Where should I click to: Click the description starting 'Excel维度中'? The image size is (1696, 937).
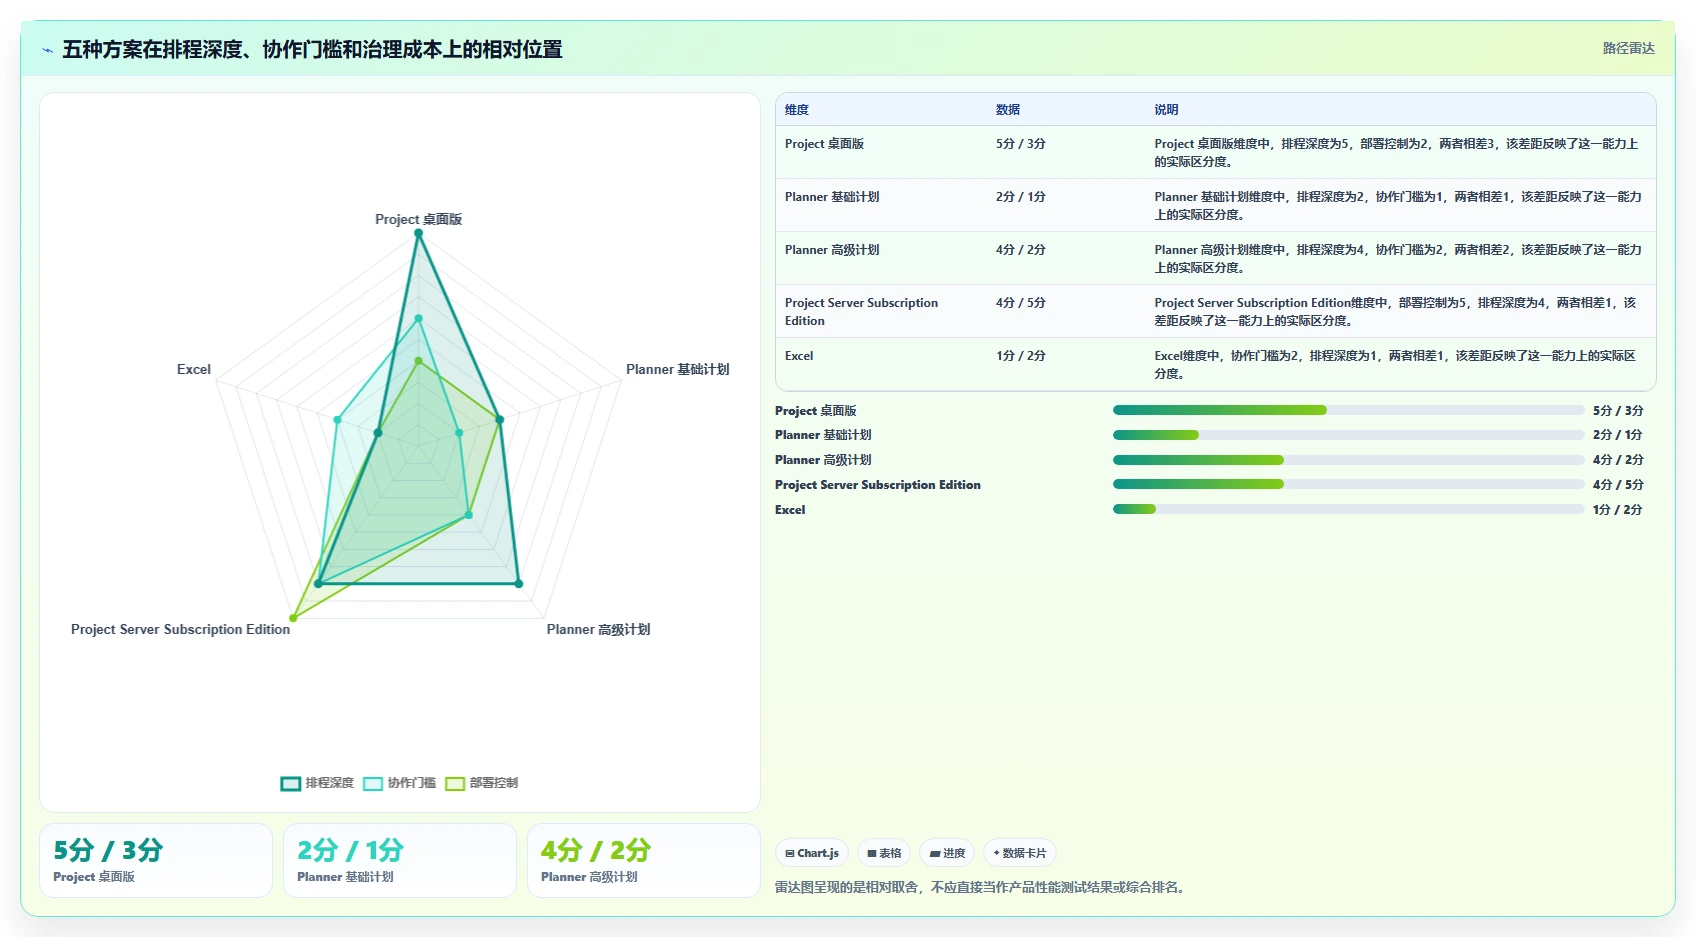[1396, 365]
